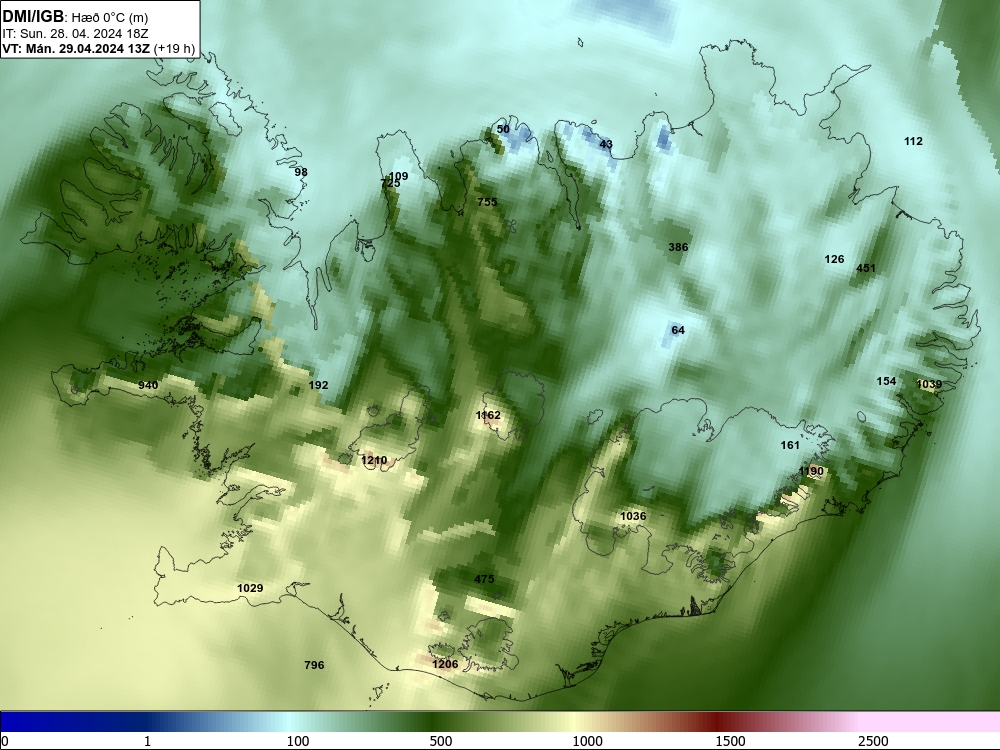Click the map value 43
Image resolution: width=1000 pixels, height=750 pixels.
pos(606,144)
